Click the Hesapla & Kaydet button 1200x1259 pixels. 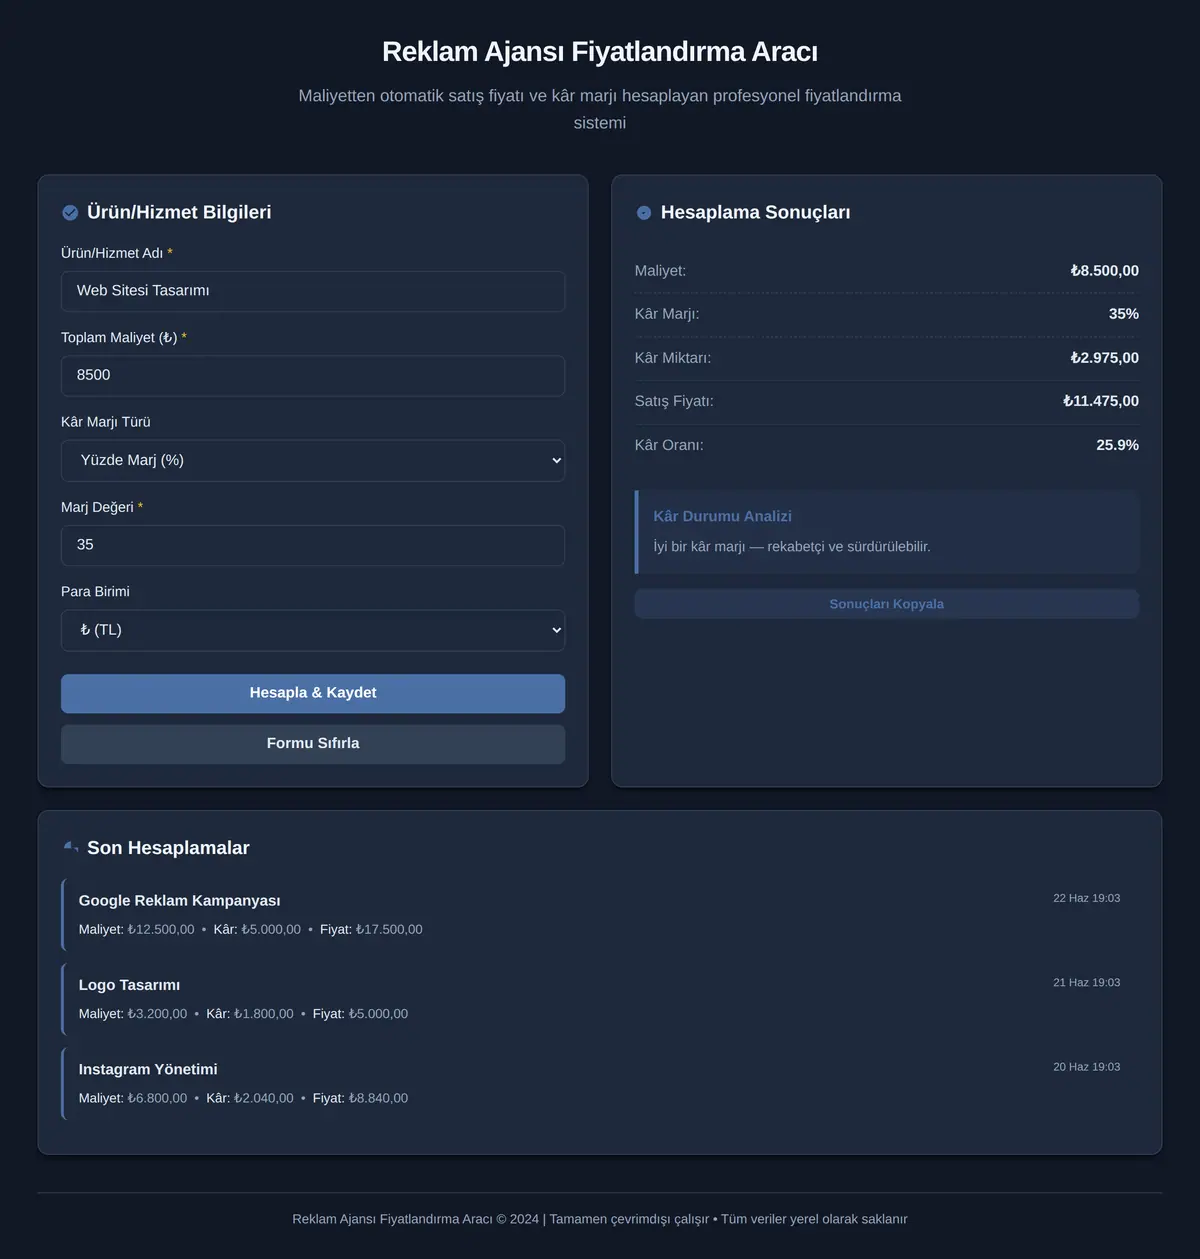coord(313,693)
